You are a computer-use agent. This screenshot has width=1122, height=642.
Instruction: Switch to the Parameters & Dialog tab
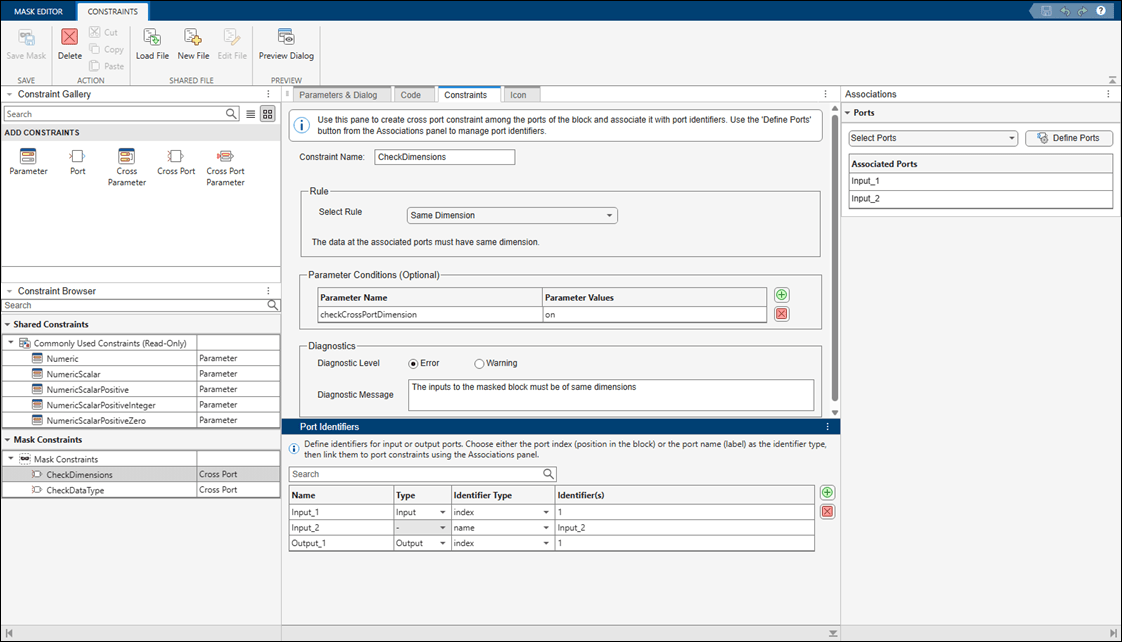point(338,95)
